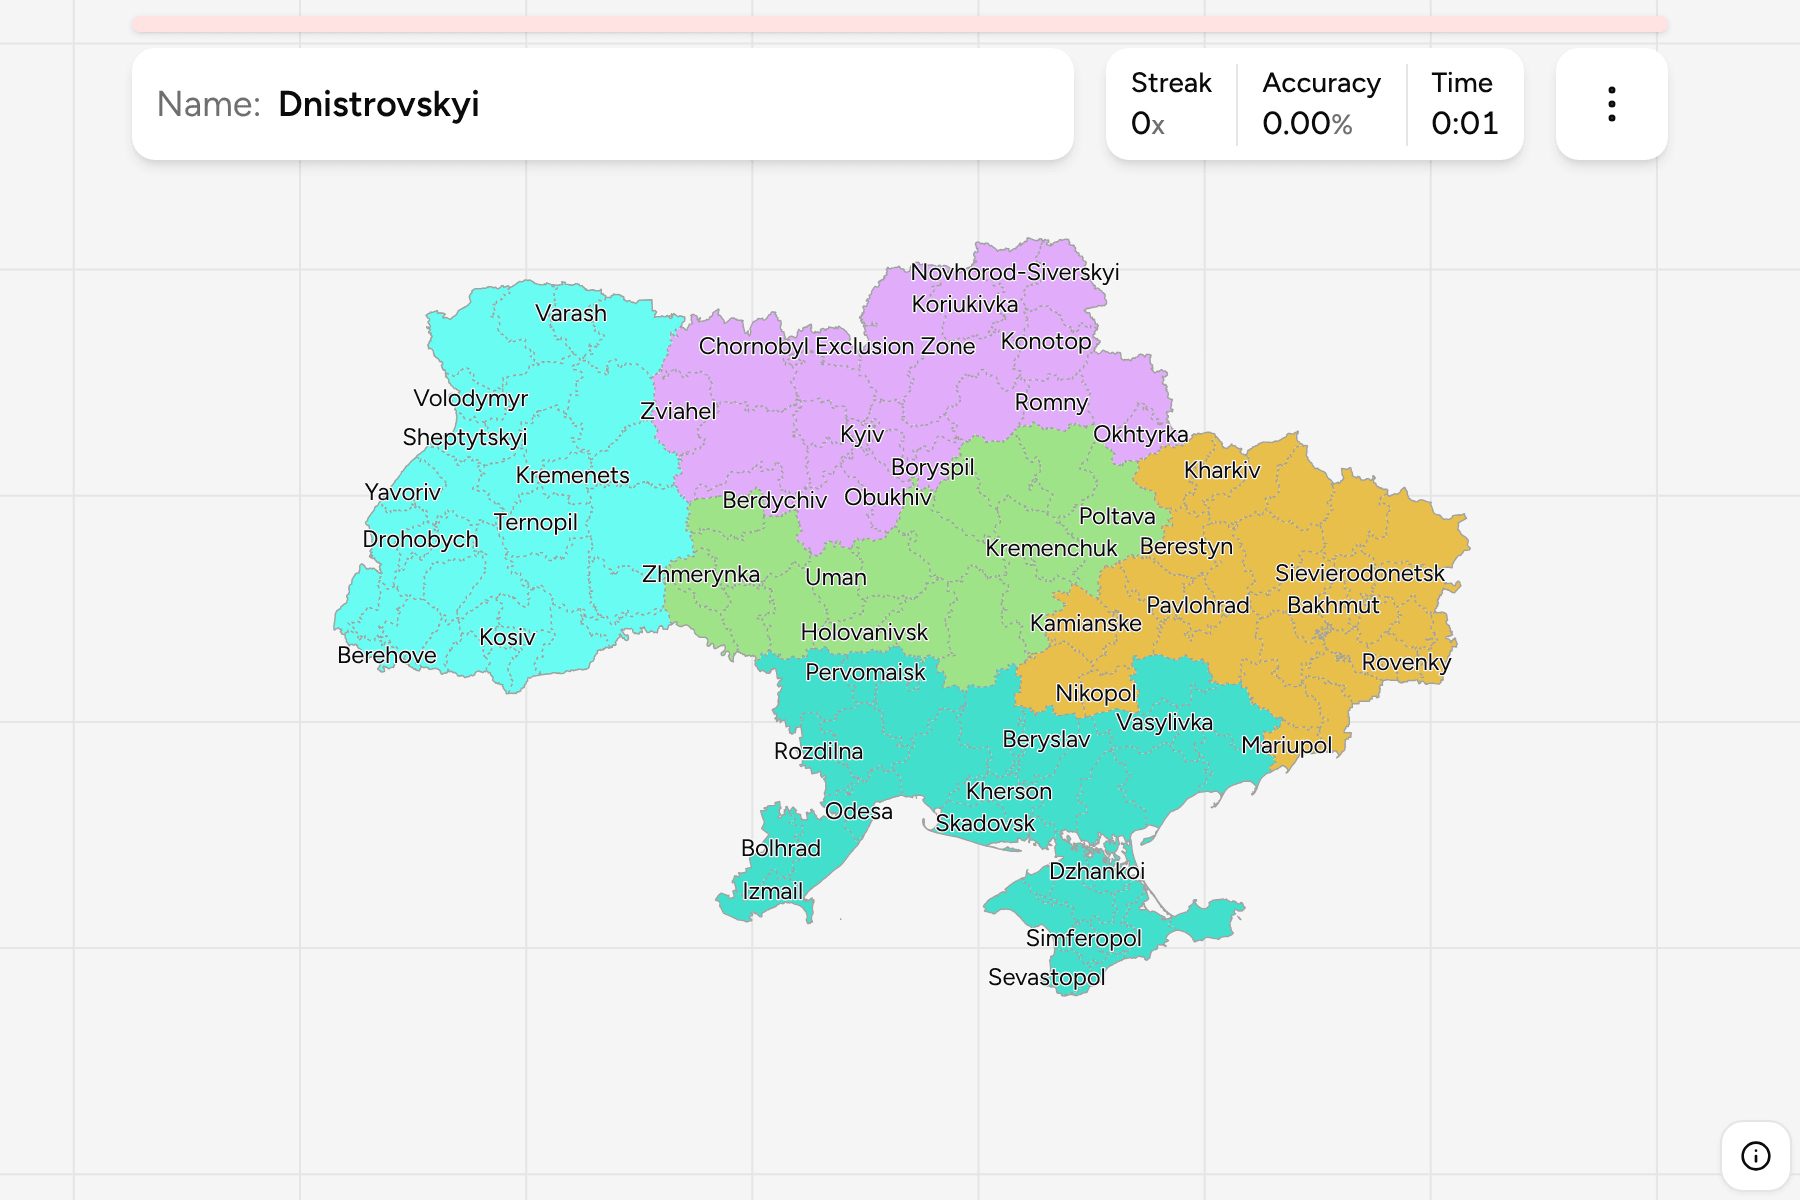Click the Accuracy percentage readout
Screen dimensions: 1800x1200
click(1307, 123)
